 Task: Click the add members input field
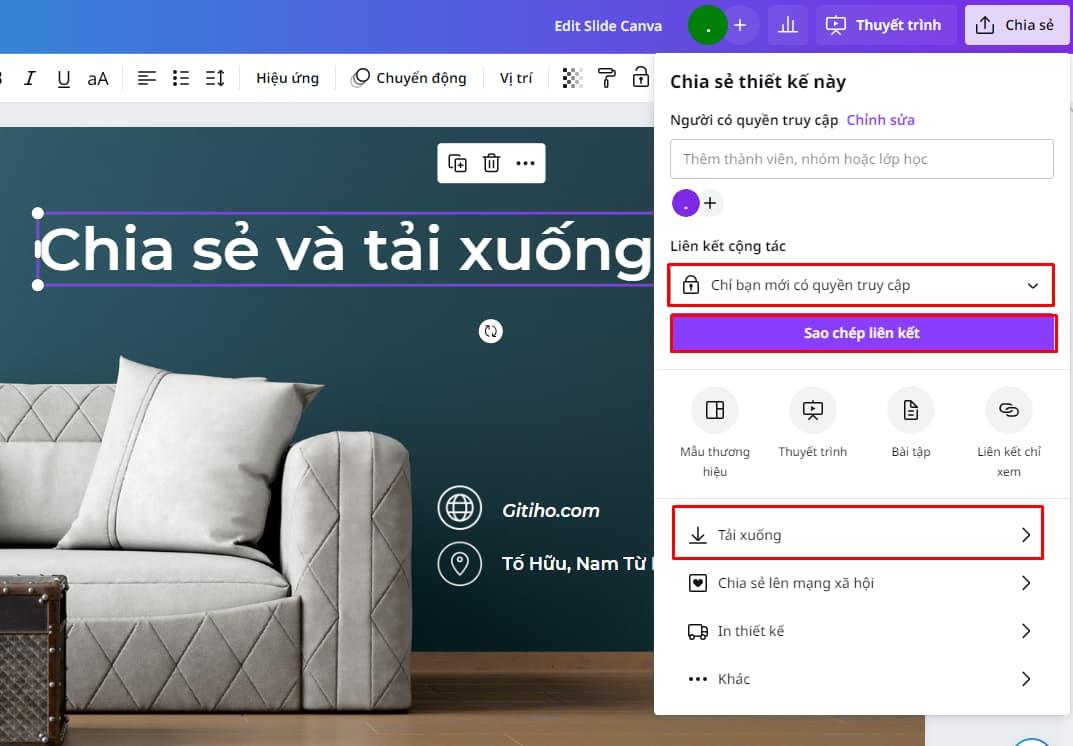[x=862, y=159]
